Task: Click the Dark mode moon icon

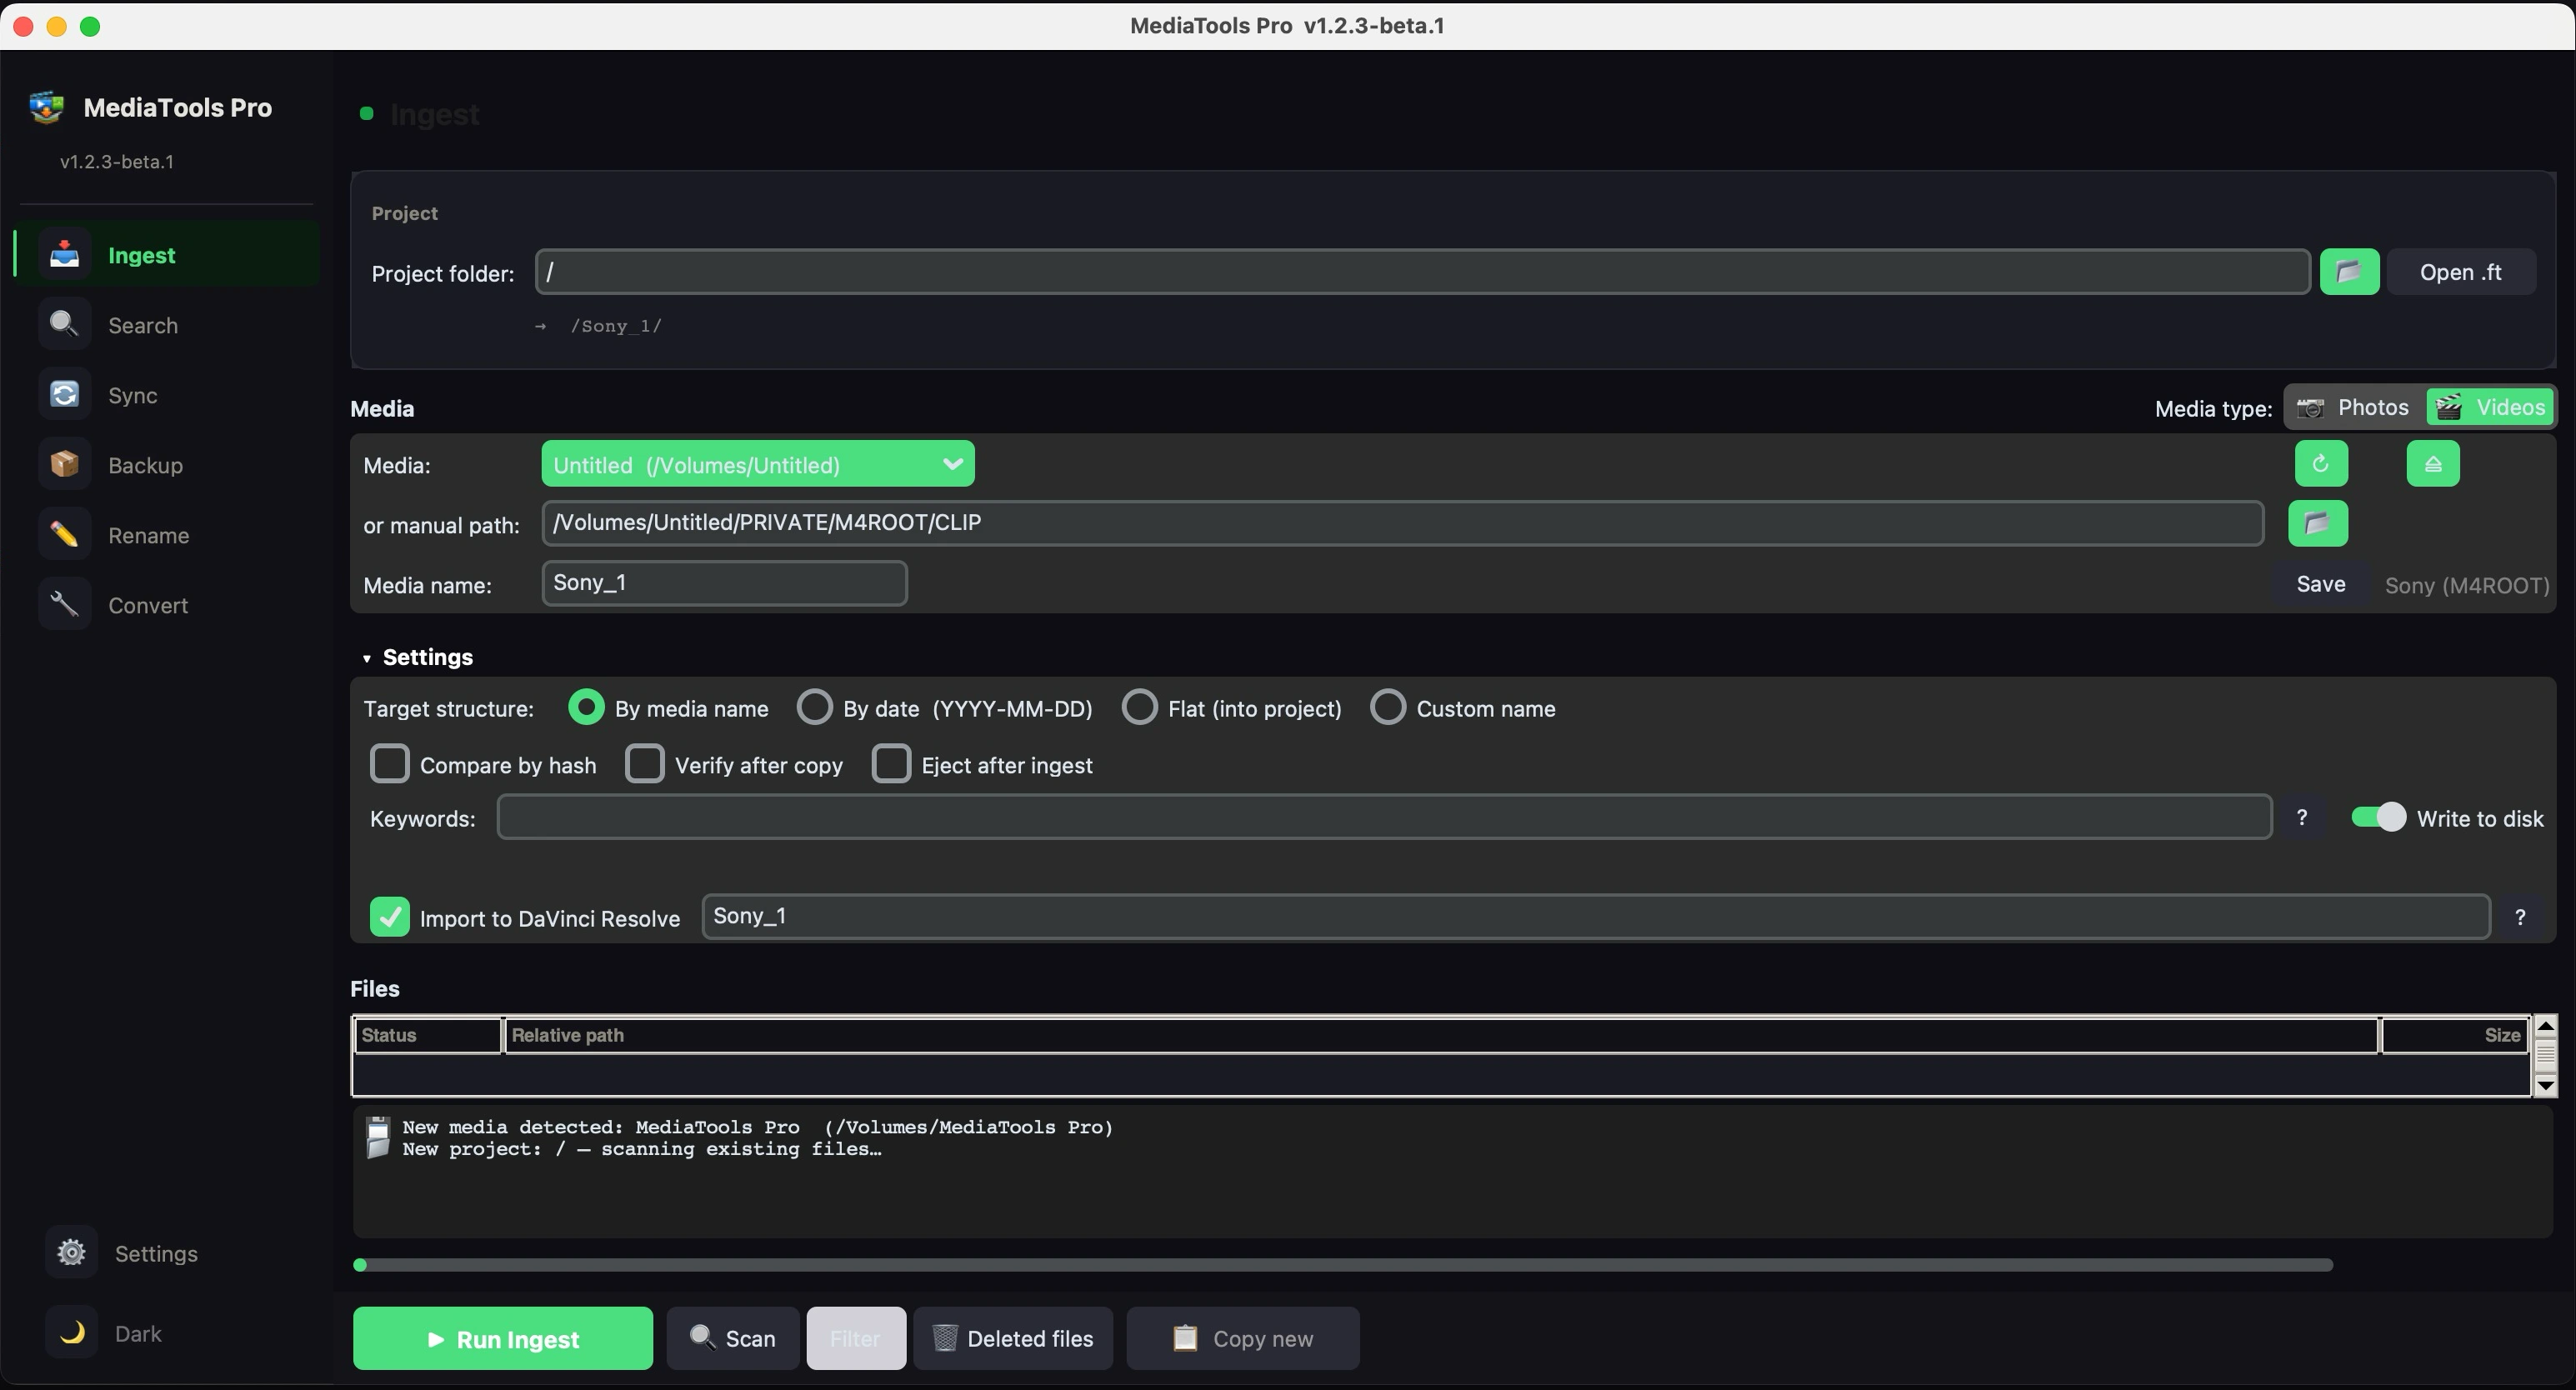Action: (71, 1332)
